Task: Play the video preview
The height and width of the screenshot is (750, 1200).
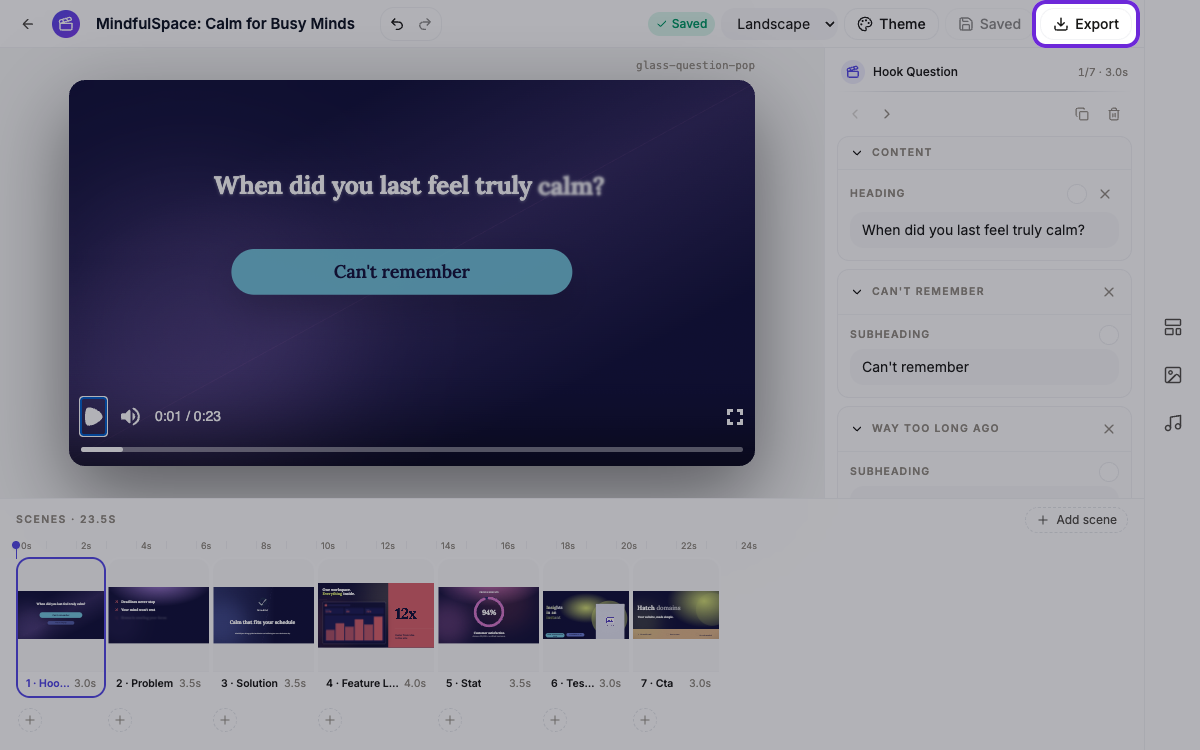Action: pos(93,416)
